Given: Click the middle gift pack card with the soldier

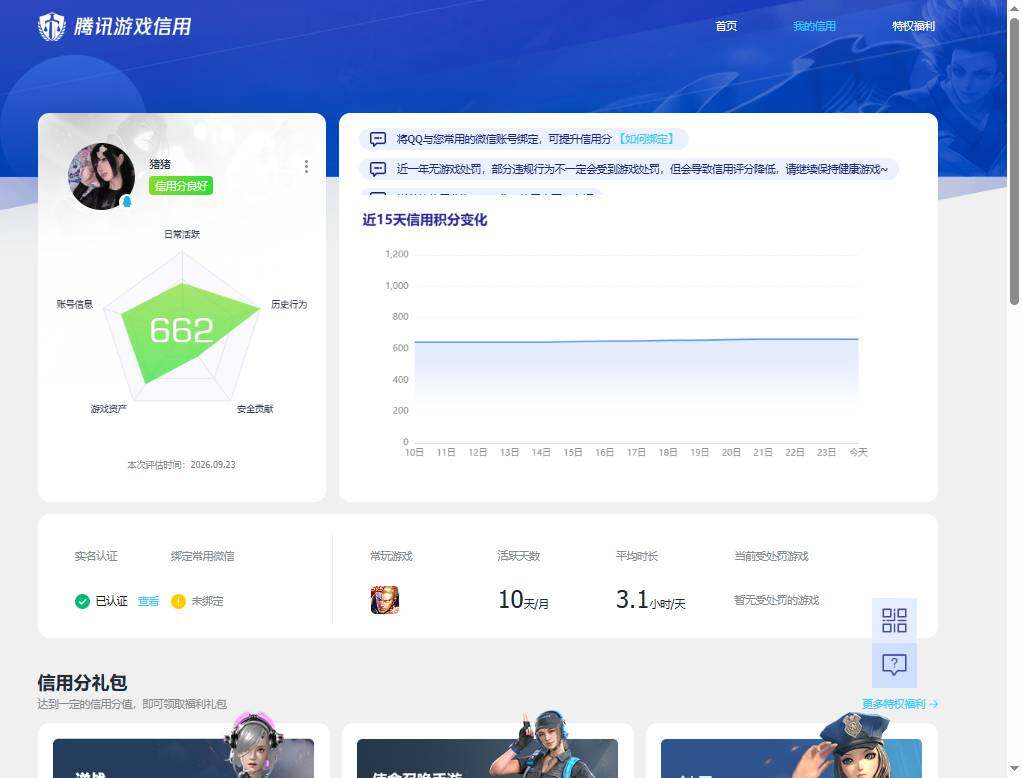Looking at the screenshot, I should tap(488, 749).
